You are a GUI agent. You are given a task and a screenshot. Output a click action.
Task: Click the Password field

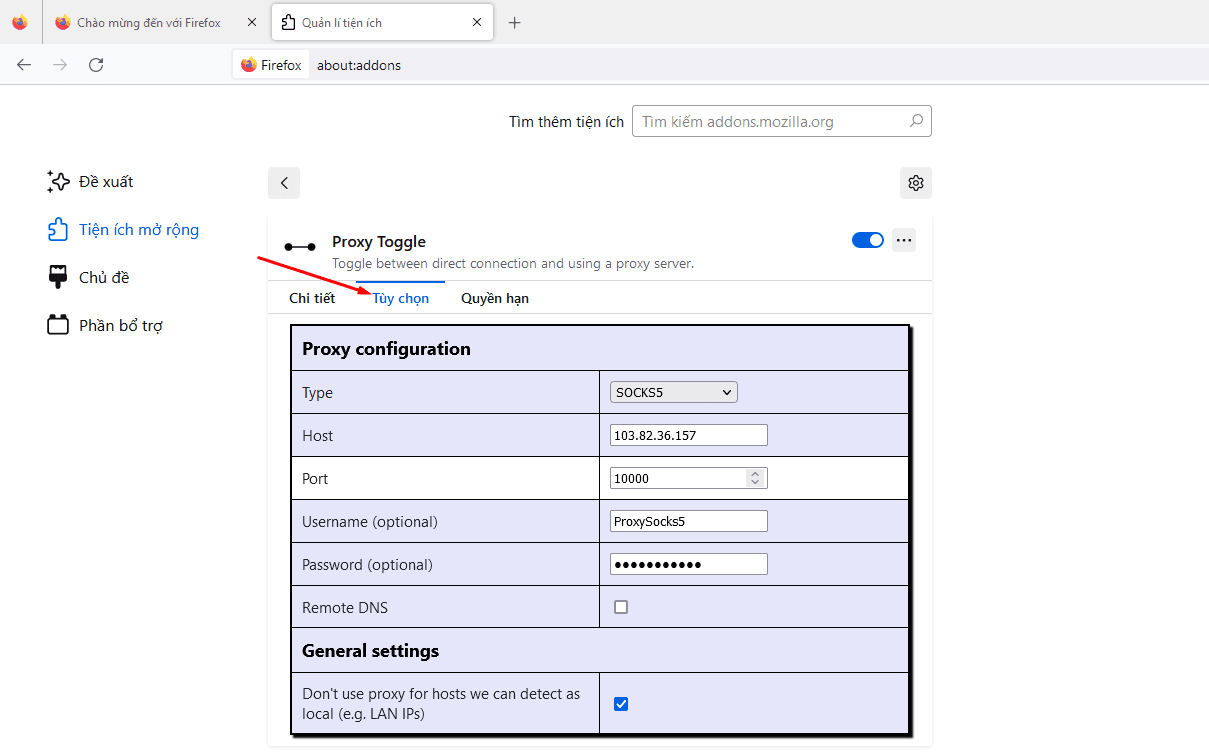[x=689, y=564]
